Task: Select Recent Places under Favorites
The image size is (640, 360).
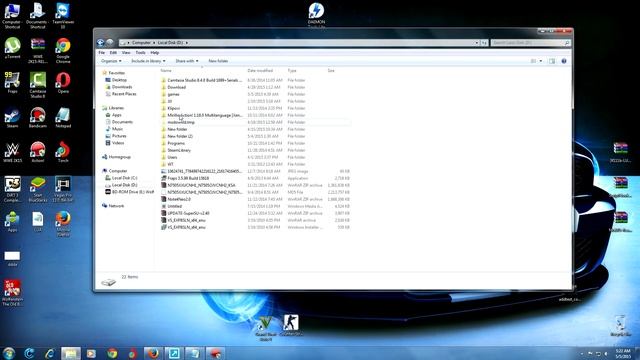Action: (121, 94)
